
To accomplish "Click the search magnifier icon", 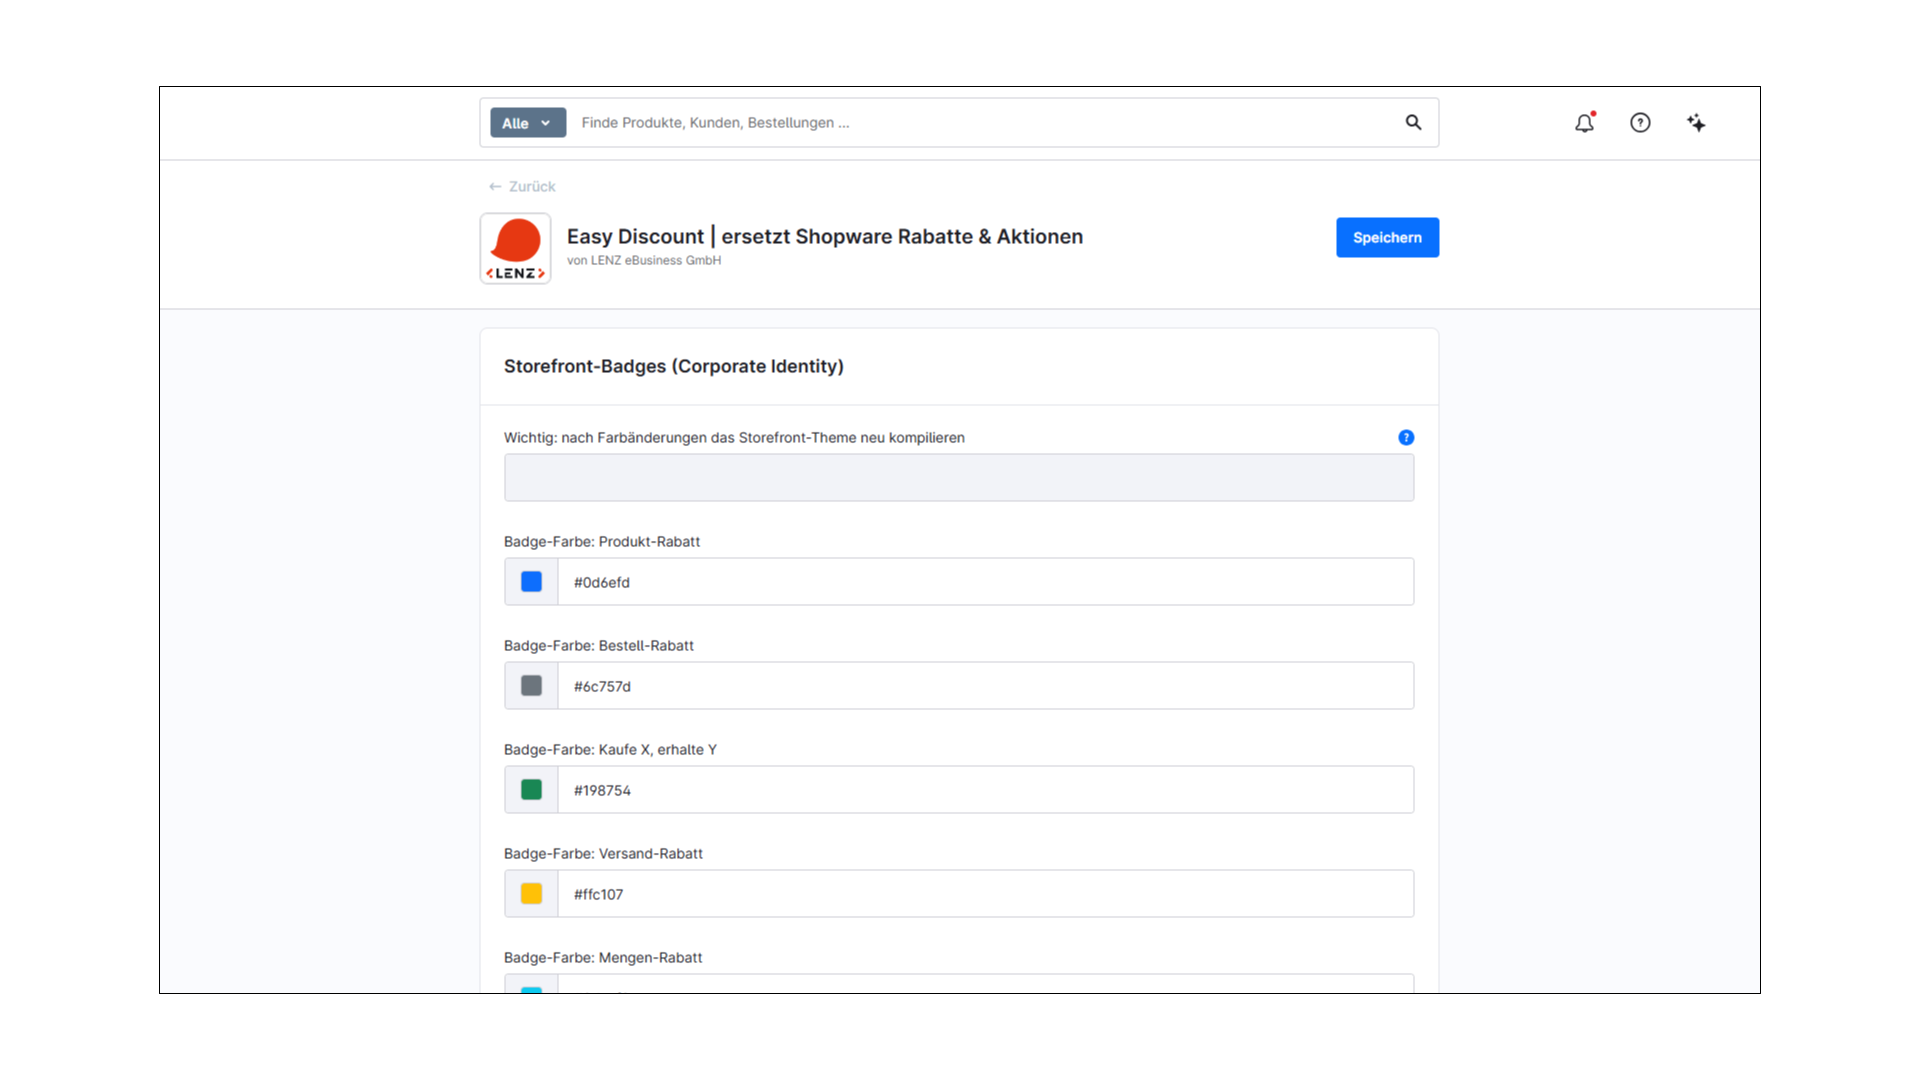I will click(1413, 122).
